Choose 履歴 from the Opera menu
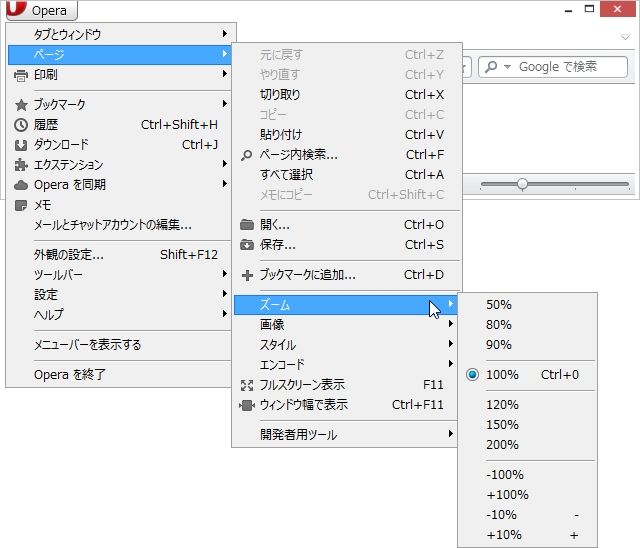Image resolution: width=640 pixels, height=548 pixels. click(x=120, y=124)
